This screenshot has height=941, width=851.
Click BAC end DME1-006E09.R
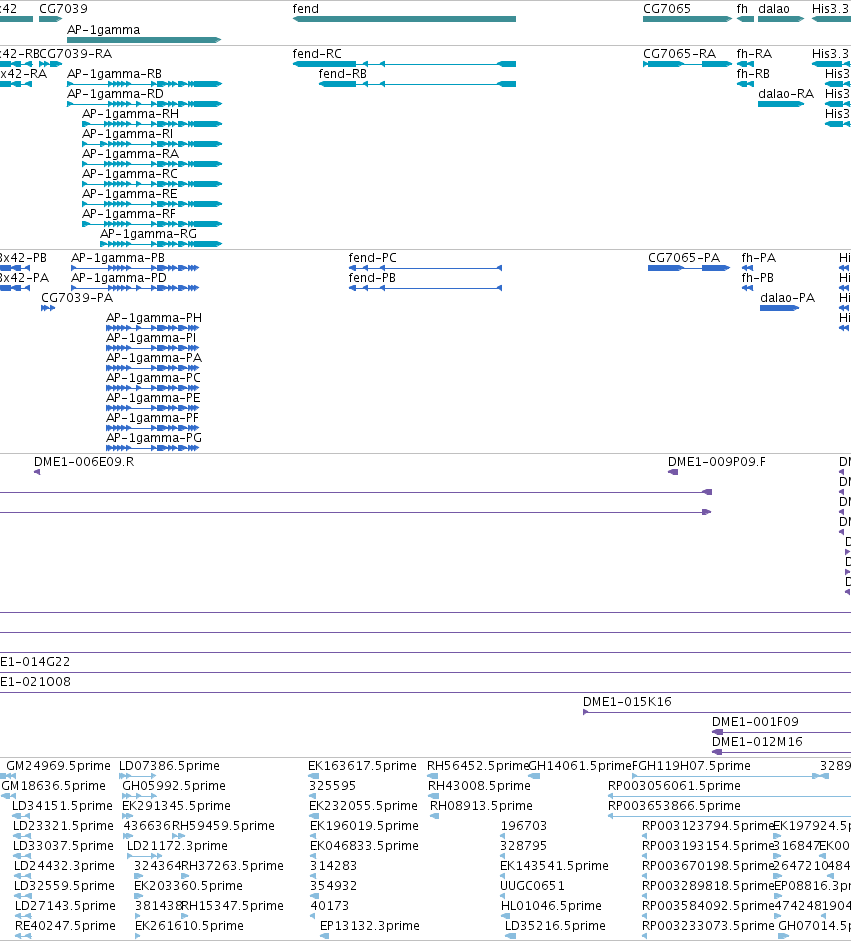[x=37, y=472]
